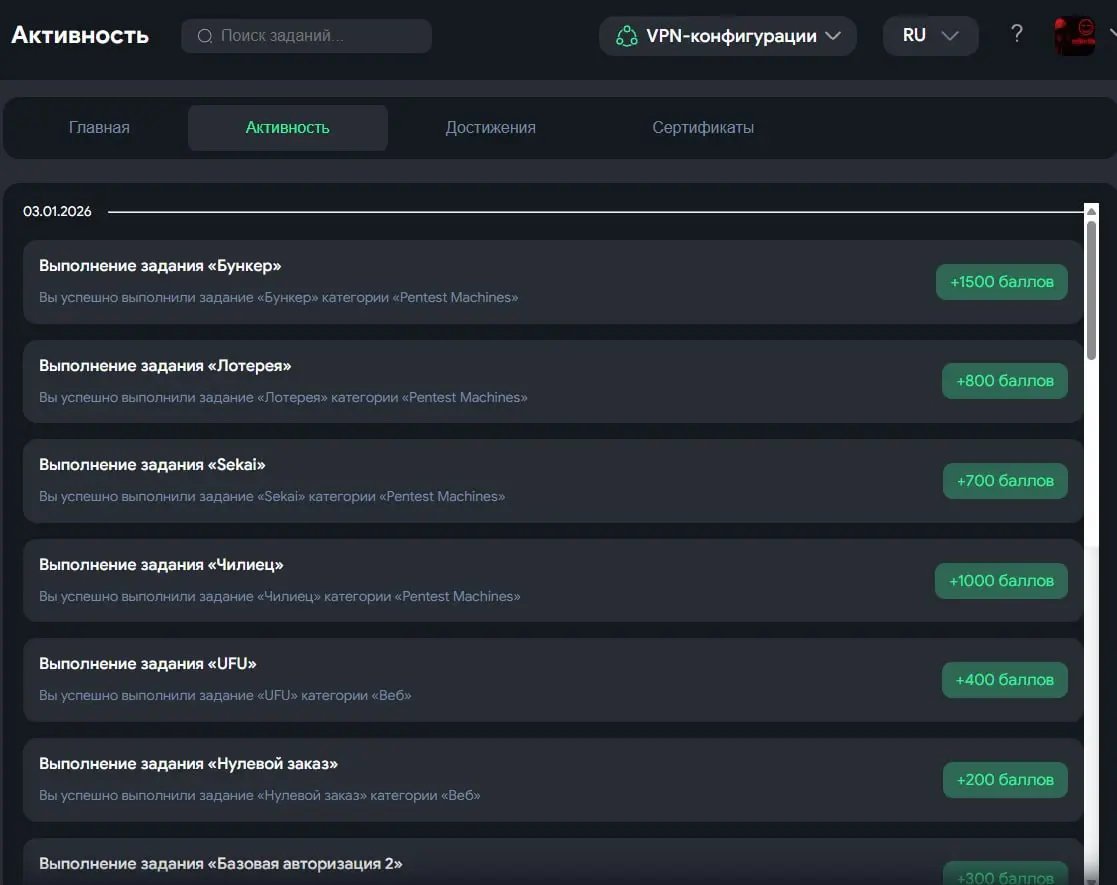Click the +300 баллов badge
1117x885 pixels.
pyautogui.click(x=1005, y=876)
